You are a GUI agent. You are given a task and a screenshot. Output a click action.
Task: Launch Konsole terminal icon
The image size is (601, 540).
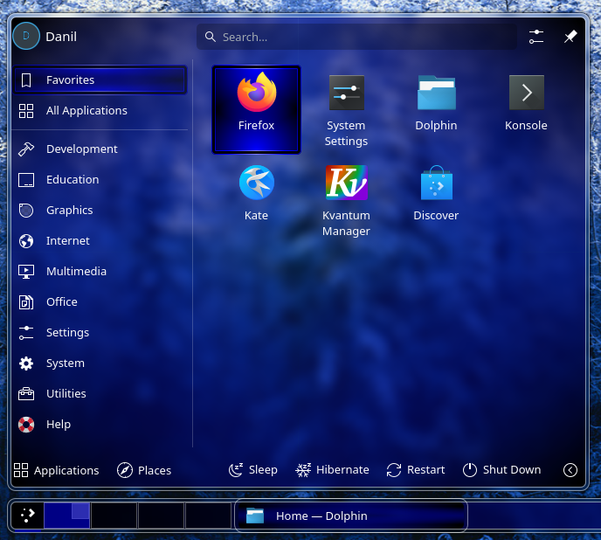pyautogui.click(x=526, y=92)
